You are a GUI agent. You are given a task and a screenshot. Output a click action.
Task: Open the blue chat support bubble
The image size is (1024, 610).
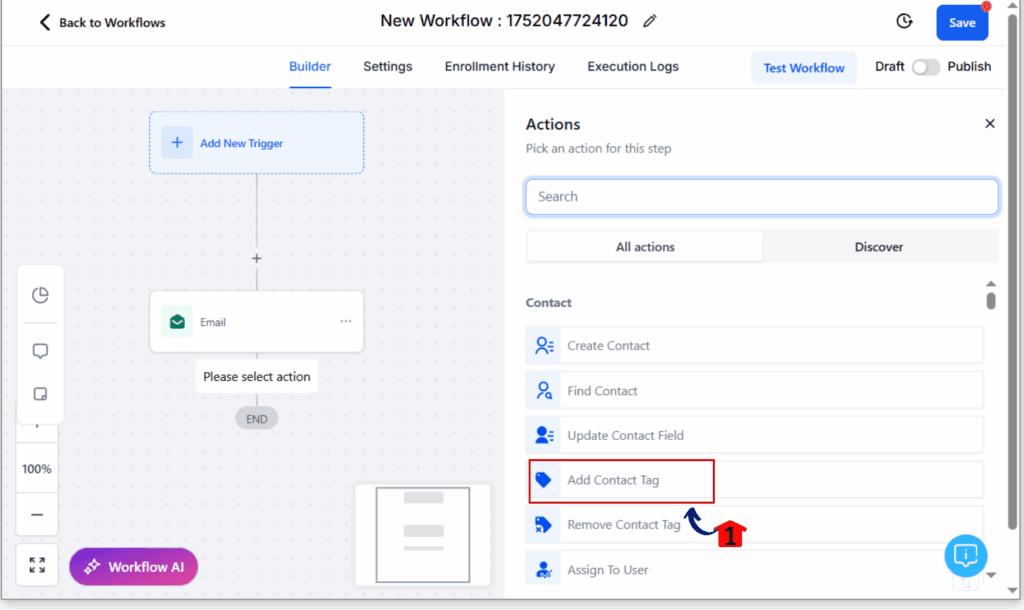965,556
